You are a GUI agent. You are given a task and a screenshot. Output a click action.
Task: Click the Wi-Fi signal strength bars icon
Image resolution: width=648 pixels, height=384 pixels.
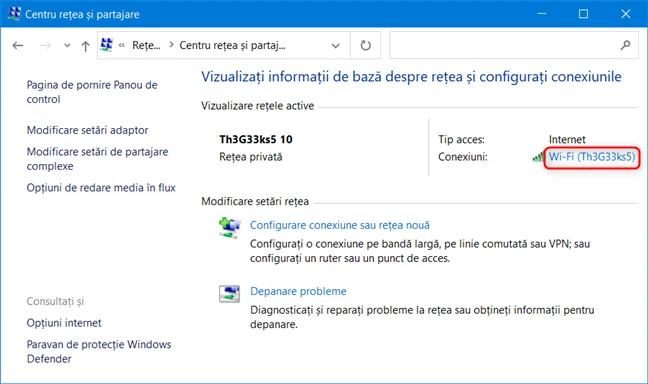pyautogui.click(x=538, y=157)
